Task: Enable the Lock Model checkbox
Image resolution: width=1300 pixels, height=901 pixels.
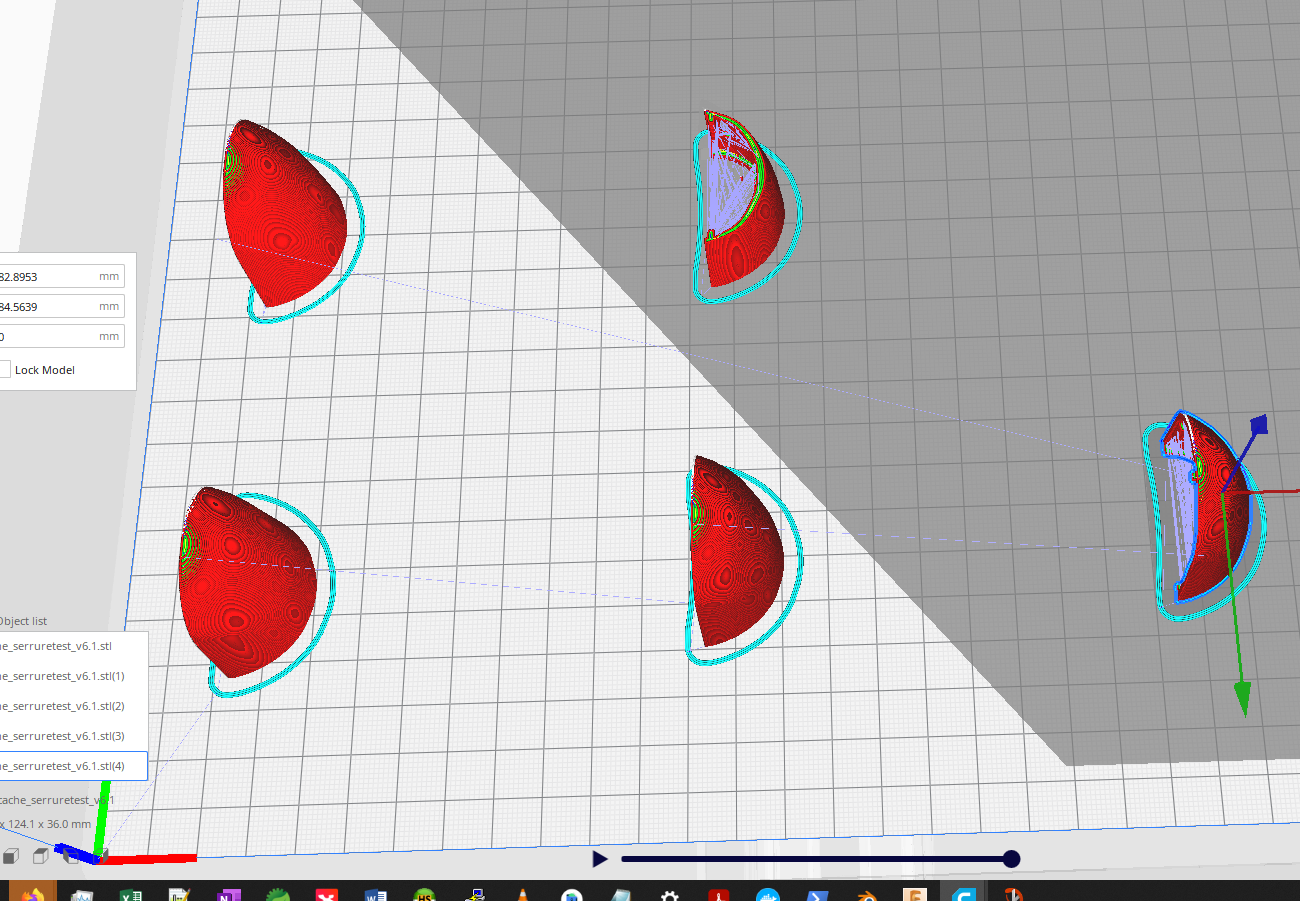Action: [4, 369]
